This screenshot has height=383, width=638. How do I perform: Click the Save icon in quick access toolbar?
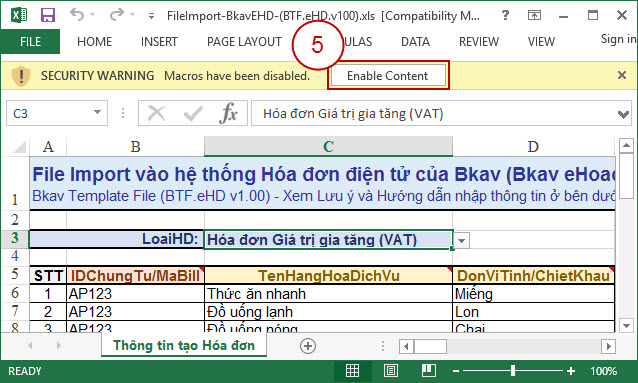pos(48,16)
